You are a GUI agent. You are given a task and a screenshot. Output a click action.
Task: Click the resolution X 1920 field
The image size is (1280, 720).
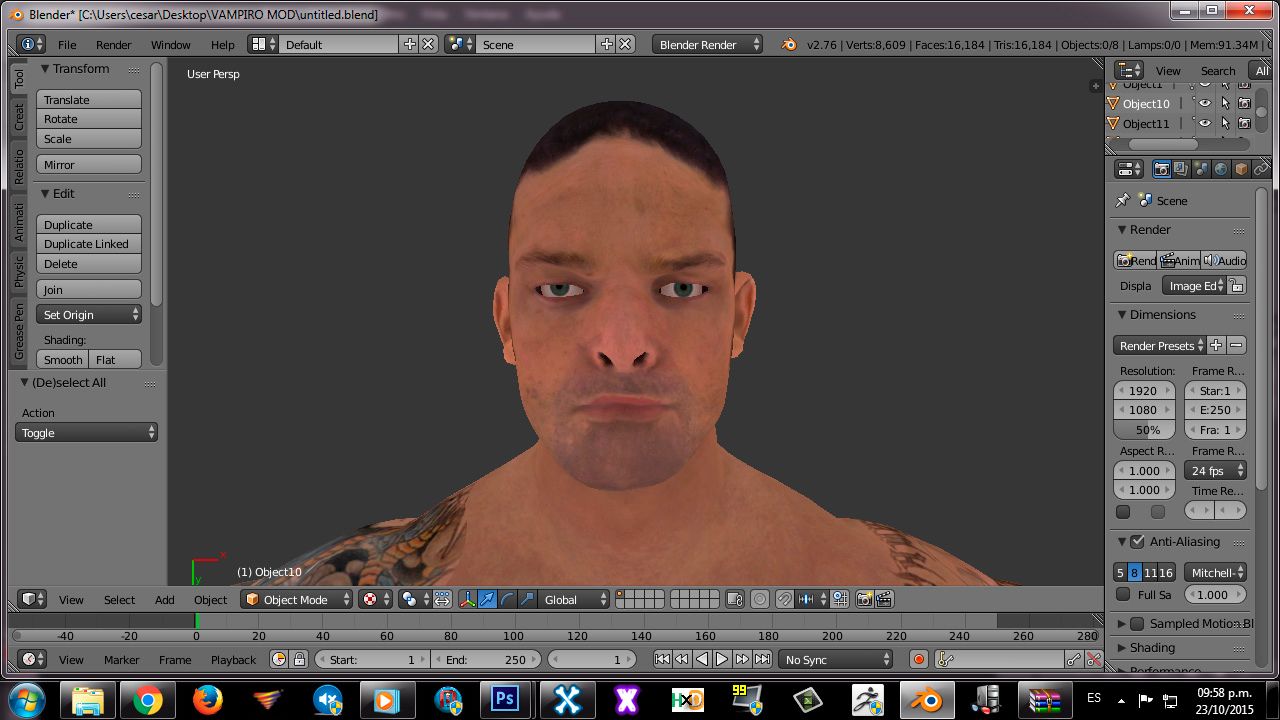(x=1145, y=390)
